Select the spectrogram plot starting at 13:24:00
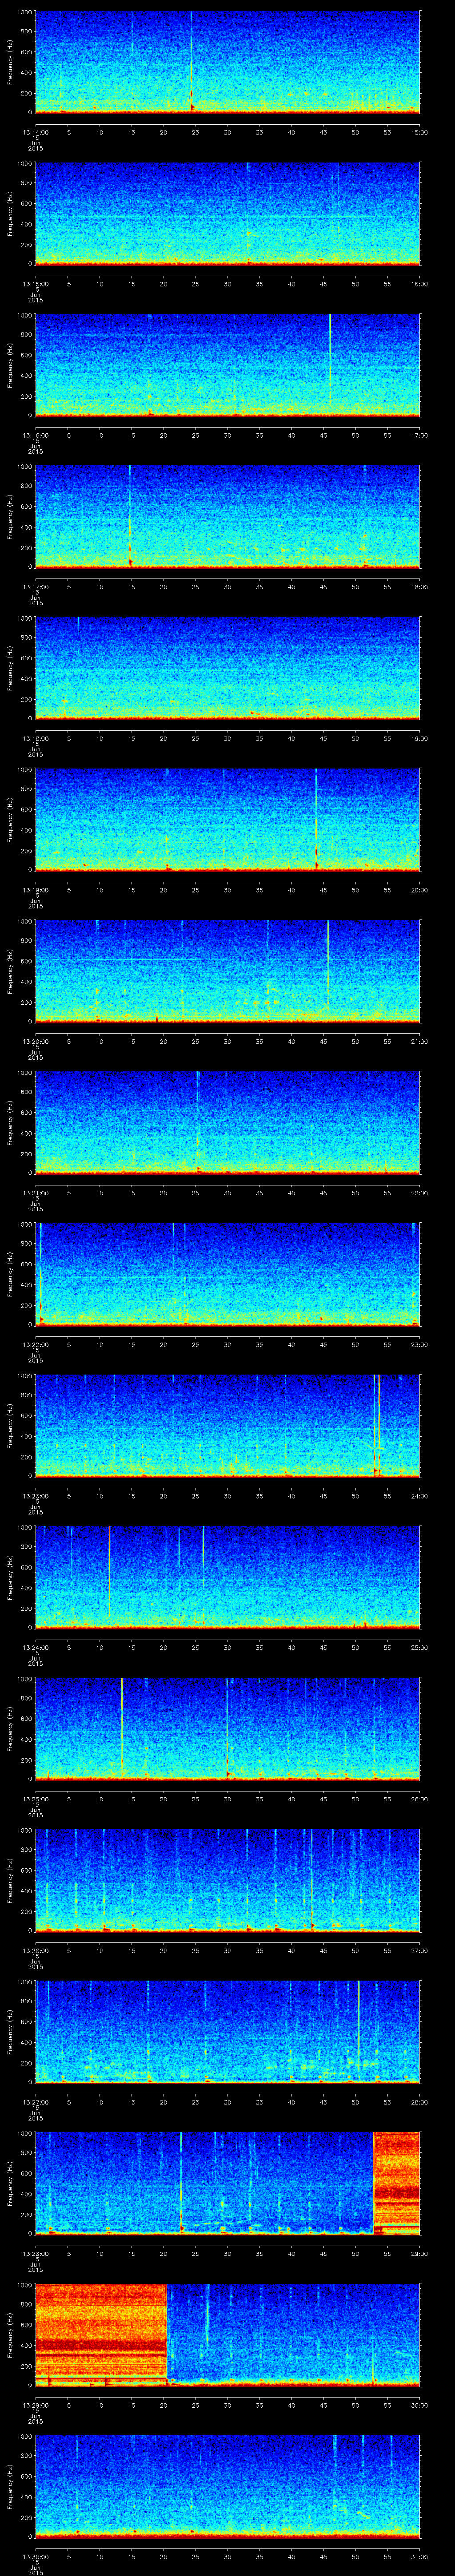455x2576 pixels. 228,1577
